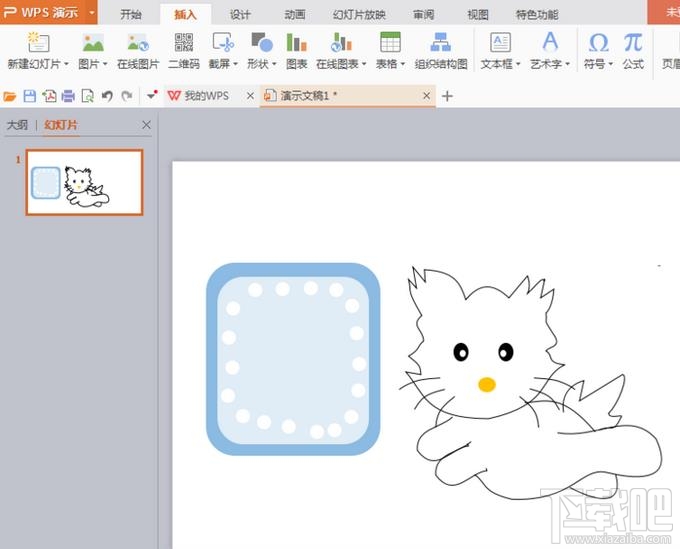Image resolution: width=680 pixels, height=549 pixels.
Task: Click the Table (表格) icon
Action: click(x=390, y=42)
